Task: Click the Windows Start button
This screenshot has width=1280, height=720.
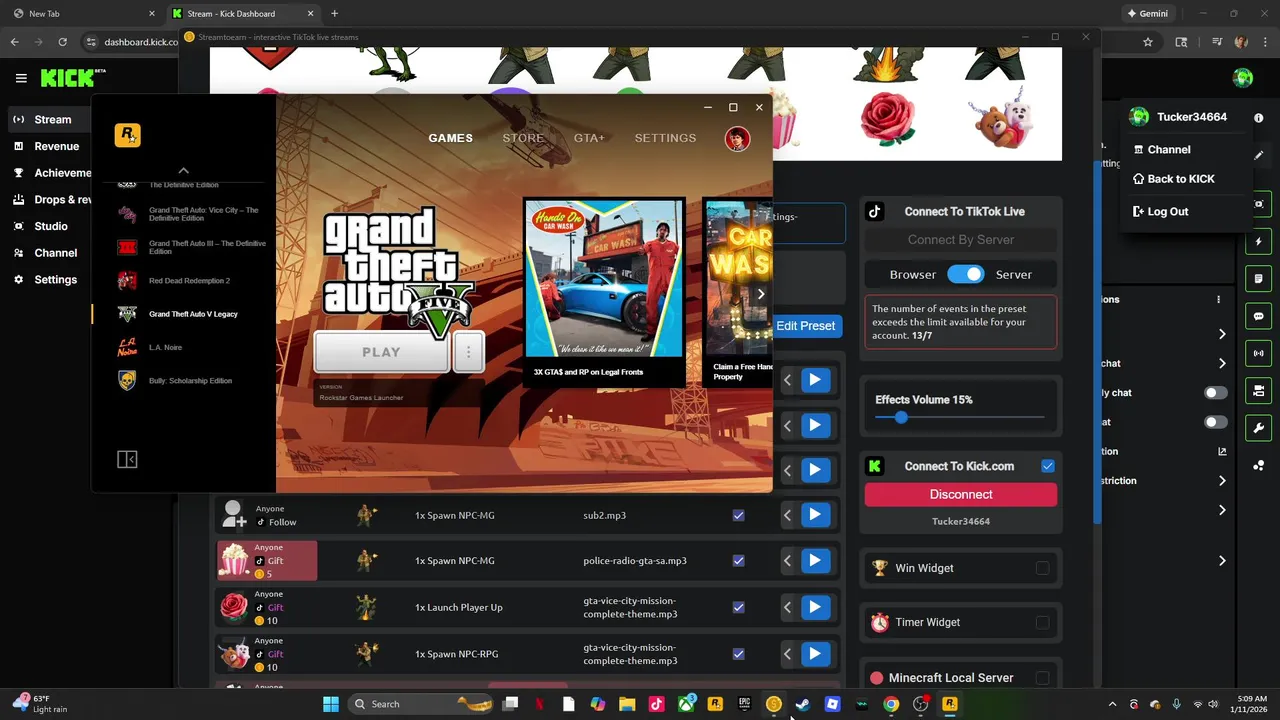Action: pos(331,704)
